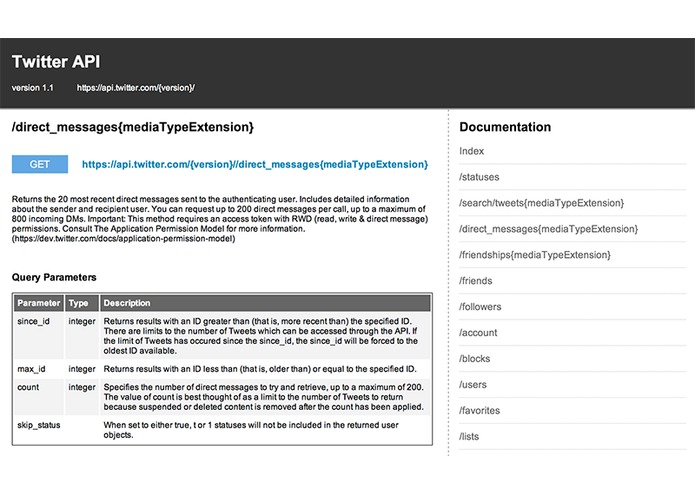Screen dimensions: 695x494
Task: Click the Type column header
Action: click(82, 303)
